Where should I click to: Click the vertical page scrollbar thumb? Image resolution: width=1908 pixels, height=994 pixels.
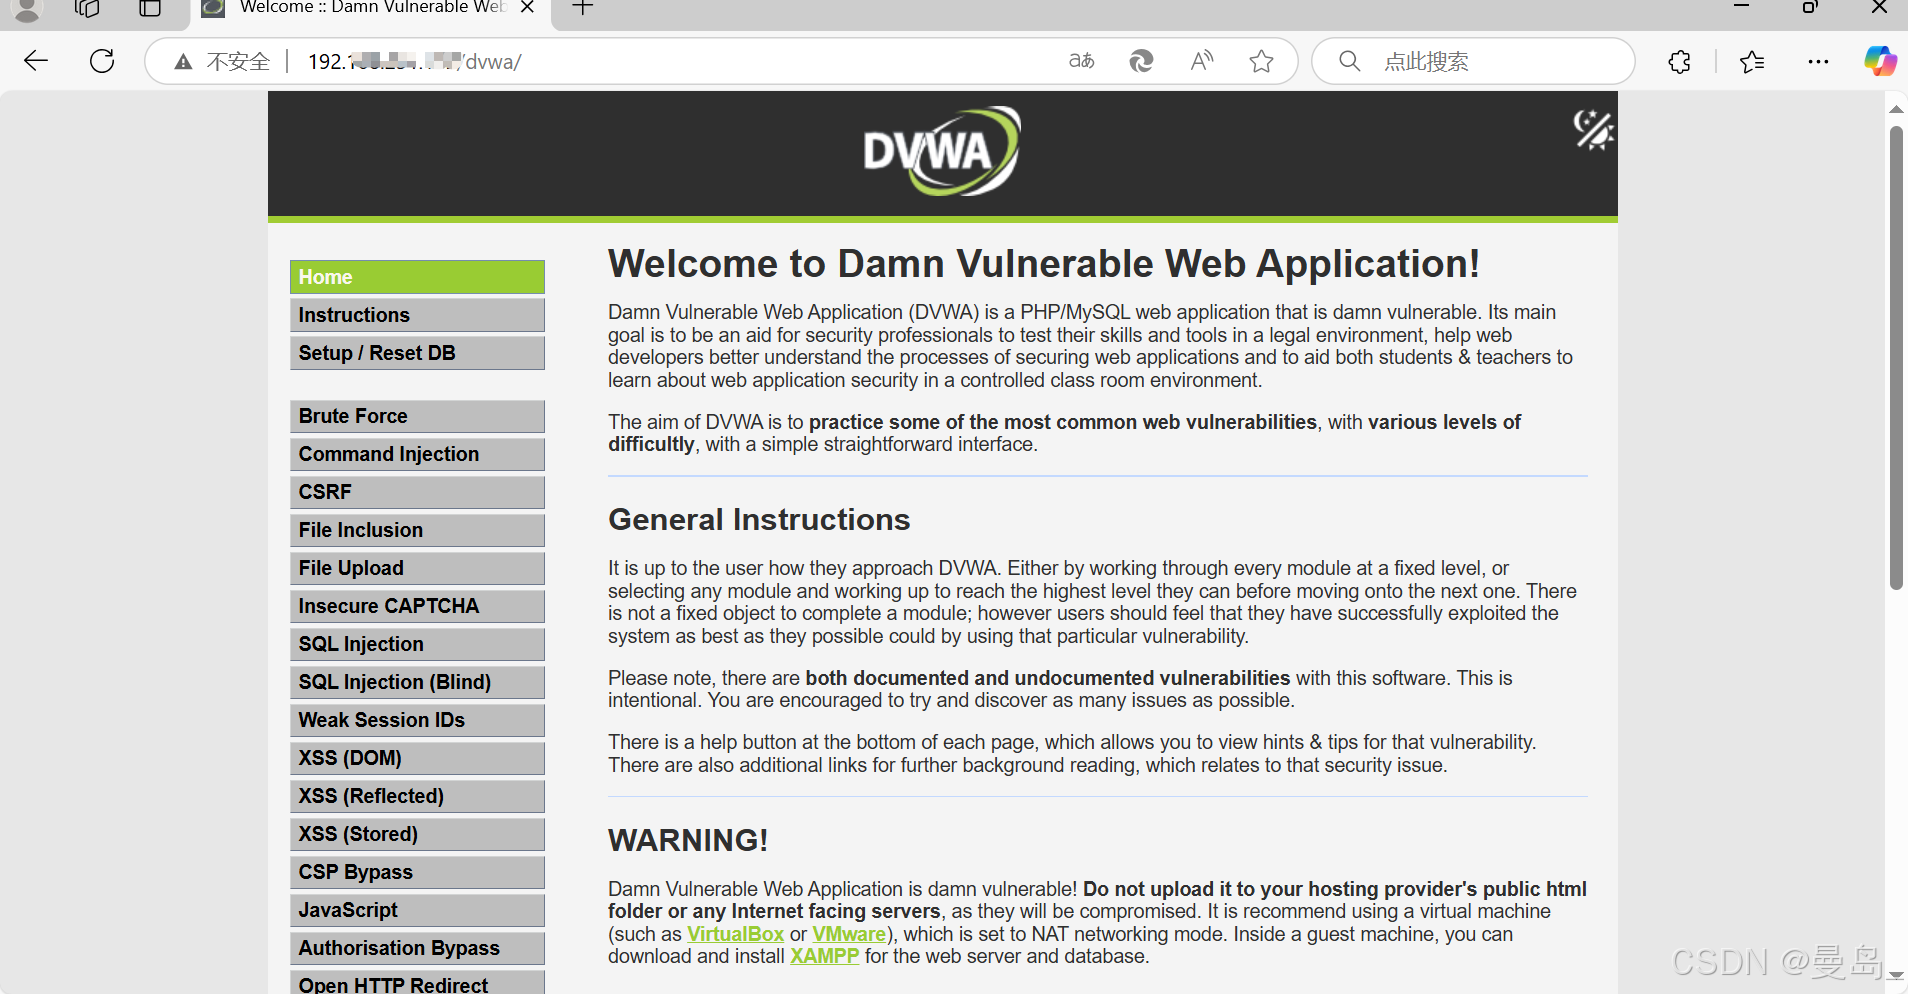(x=1896, y=358)
